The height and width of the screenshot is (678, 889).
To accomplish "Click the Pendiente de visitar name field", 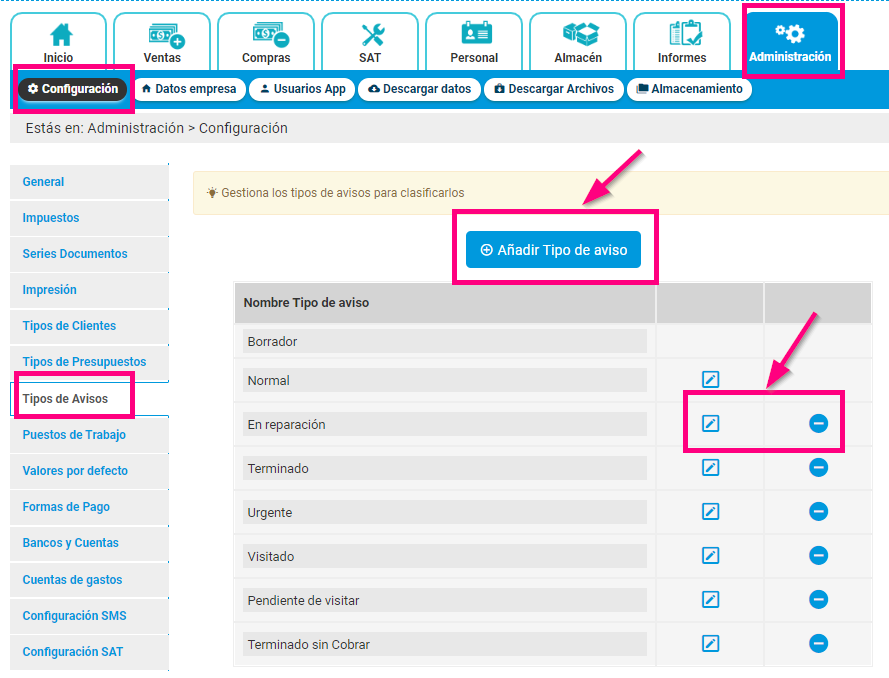I will coord(444,600).
